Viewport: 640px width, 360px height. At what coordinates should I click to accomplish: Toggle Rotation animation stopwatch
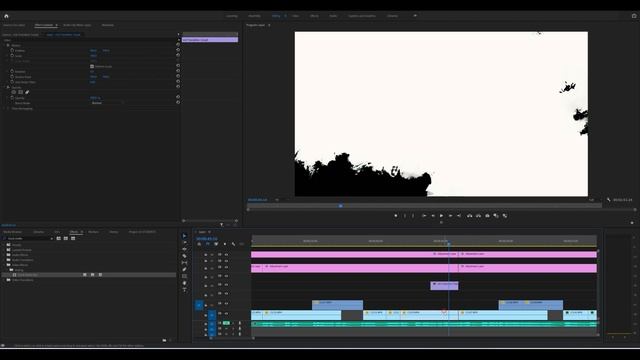12,71
